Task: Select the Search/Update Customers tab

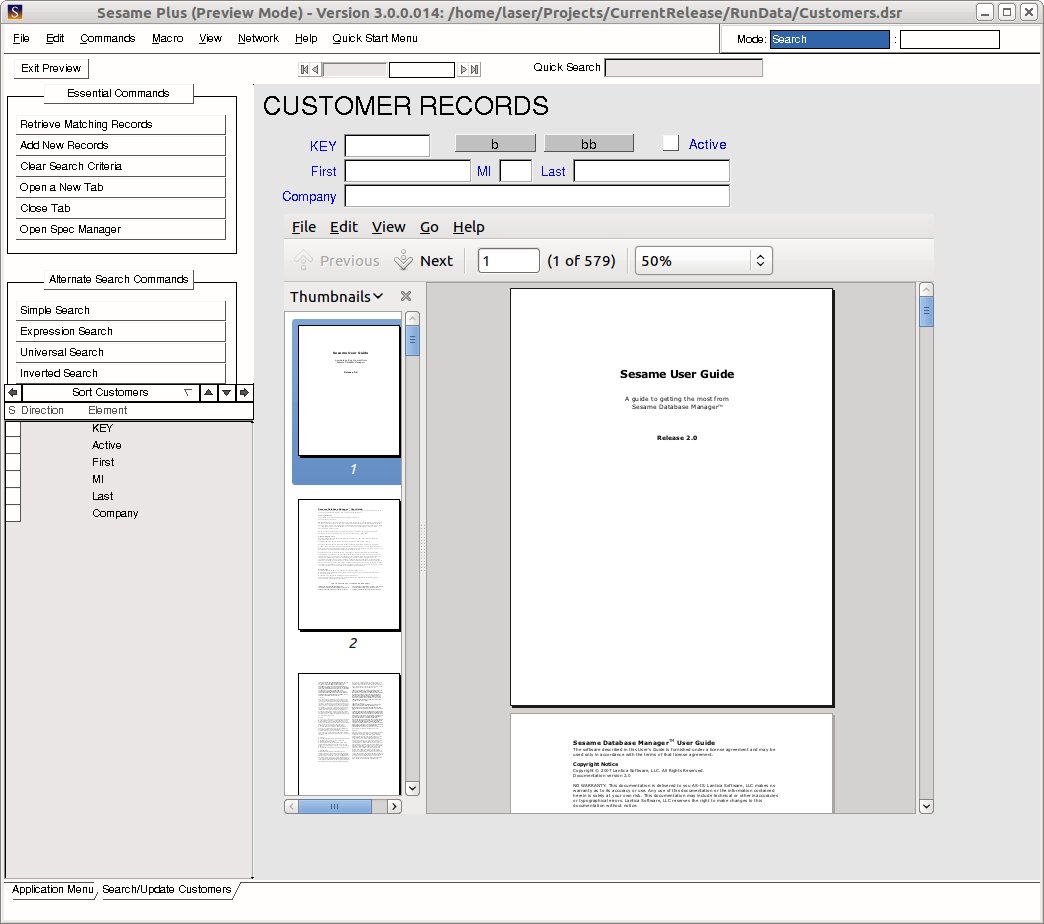Action: click(x=166, y=889)
